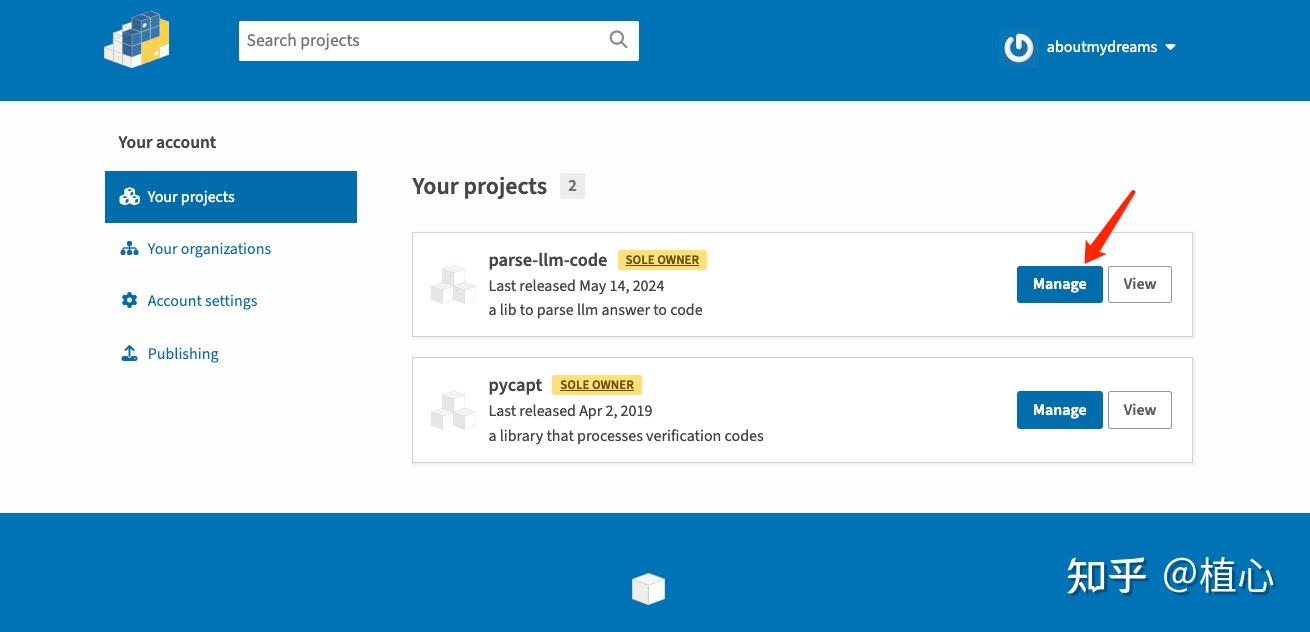Screen dimensions: 1310x632
Task: Click the pycapt package cube icon
Action: (x=453, y=410)
